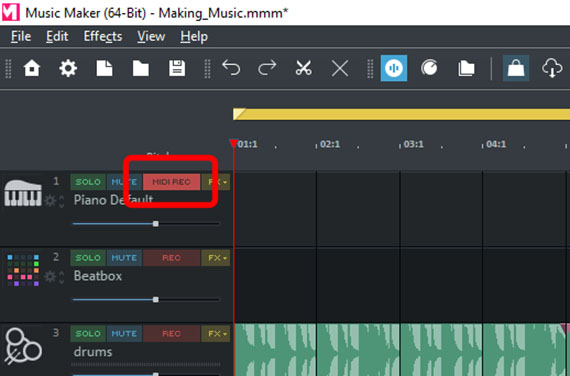This screenshot has width=570, height=376.
Task: Toggle the highlighted blue waveform toolbar button
Action: tap(394, 68)
